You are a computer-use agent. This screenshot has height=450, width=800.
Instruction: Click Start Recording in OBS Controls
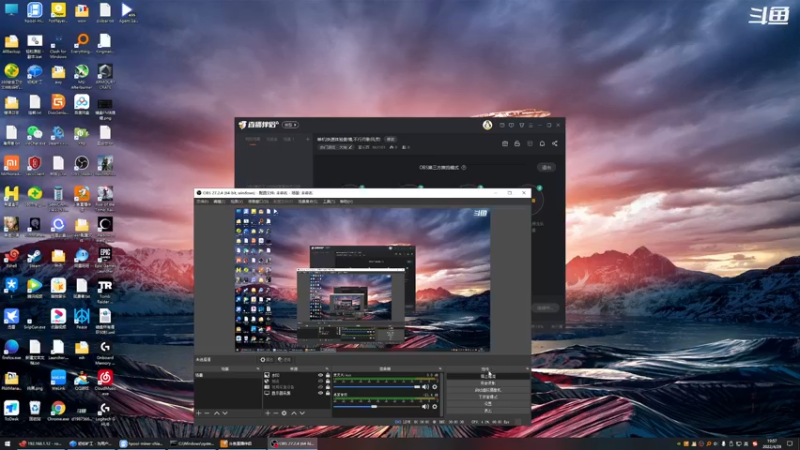[x=488, y=383]
